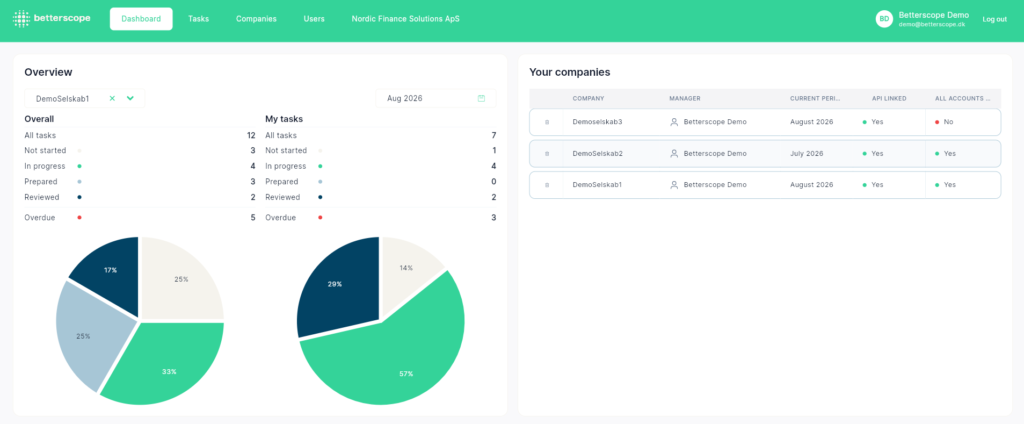Screen dimensions: 1024x424
Task: Click the API LINKED column header
Action: 889,99
